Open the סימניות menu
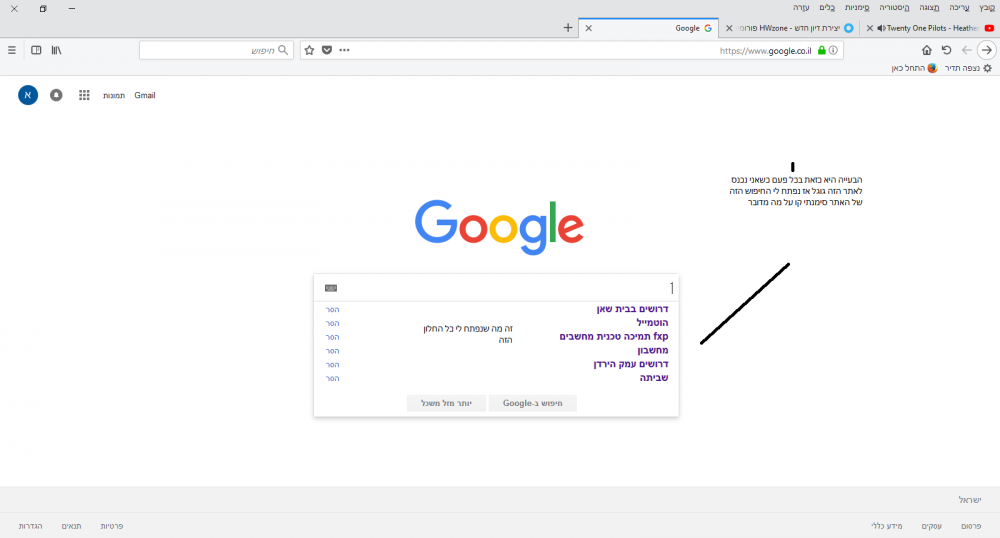 (857, 8)
